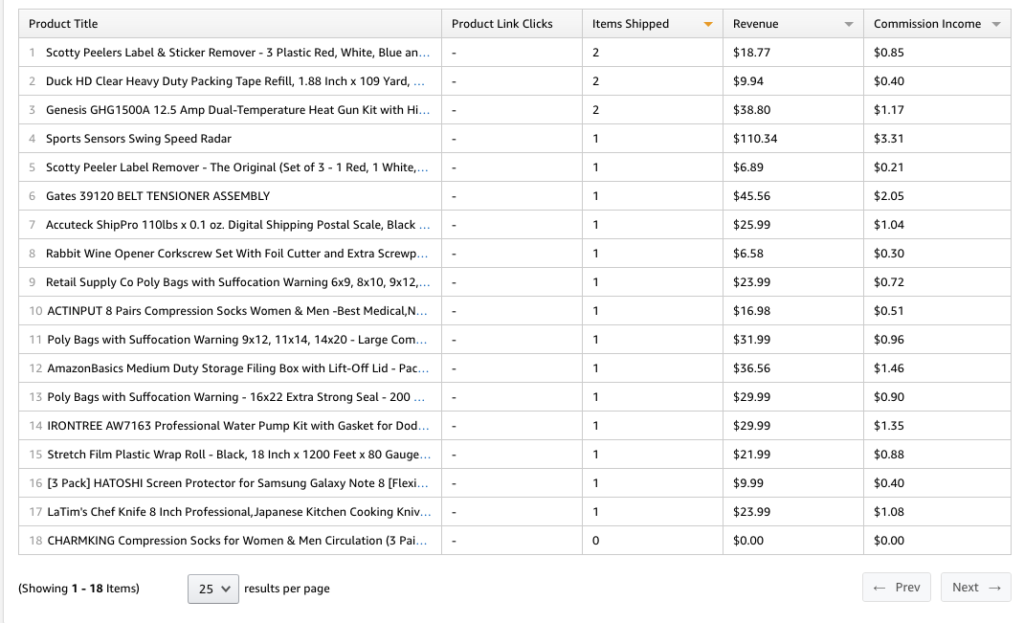Click revenue value $36.56

(x=752, y=368)
